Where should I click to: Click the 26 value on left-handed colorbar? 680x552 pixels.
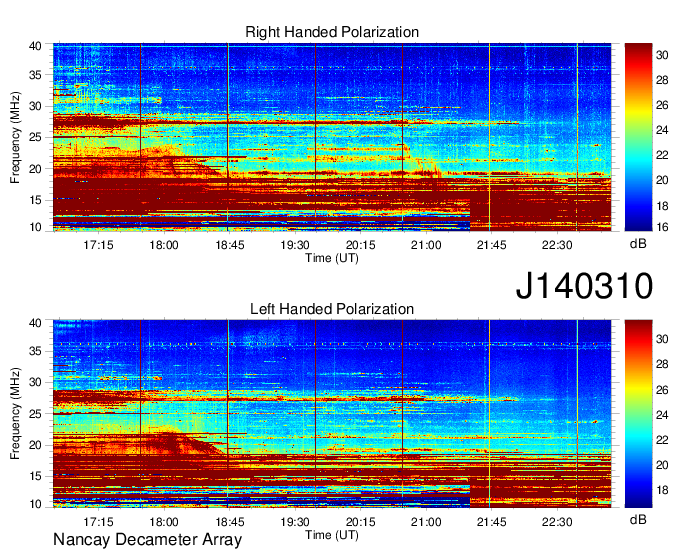point(662,390)
